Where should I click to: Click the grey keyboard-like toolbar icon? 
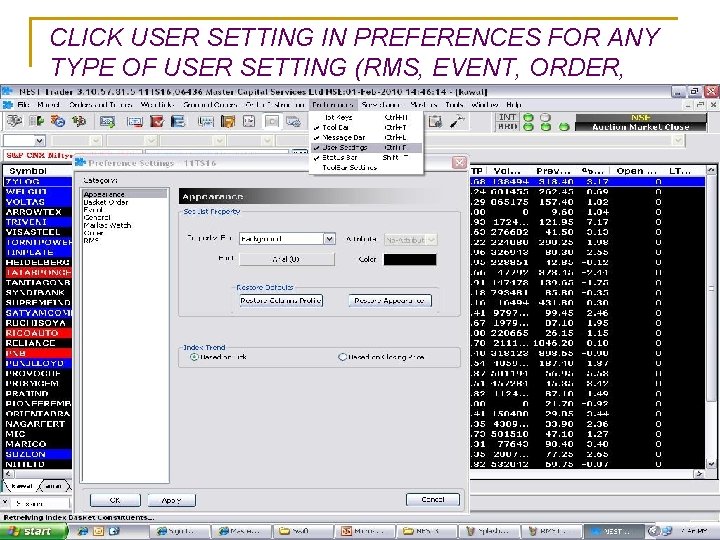[206, 122]
